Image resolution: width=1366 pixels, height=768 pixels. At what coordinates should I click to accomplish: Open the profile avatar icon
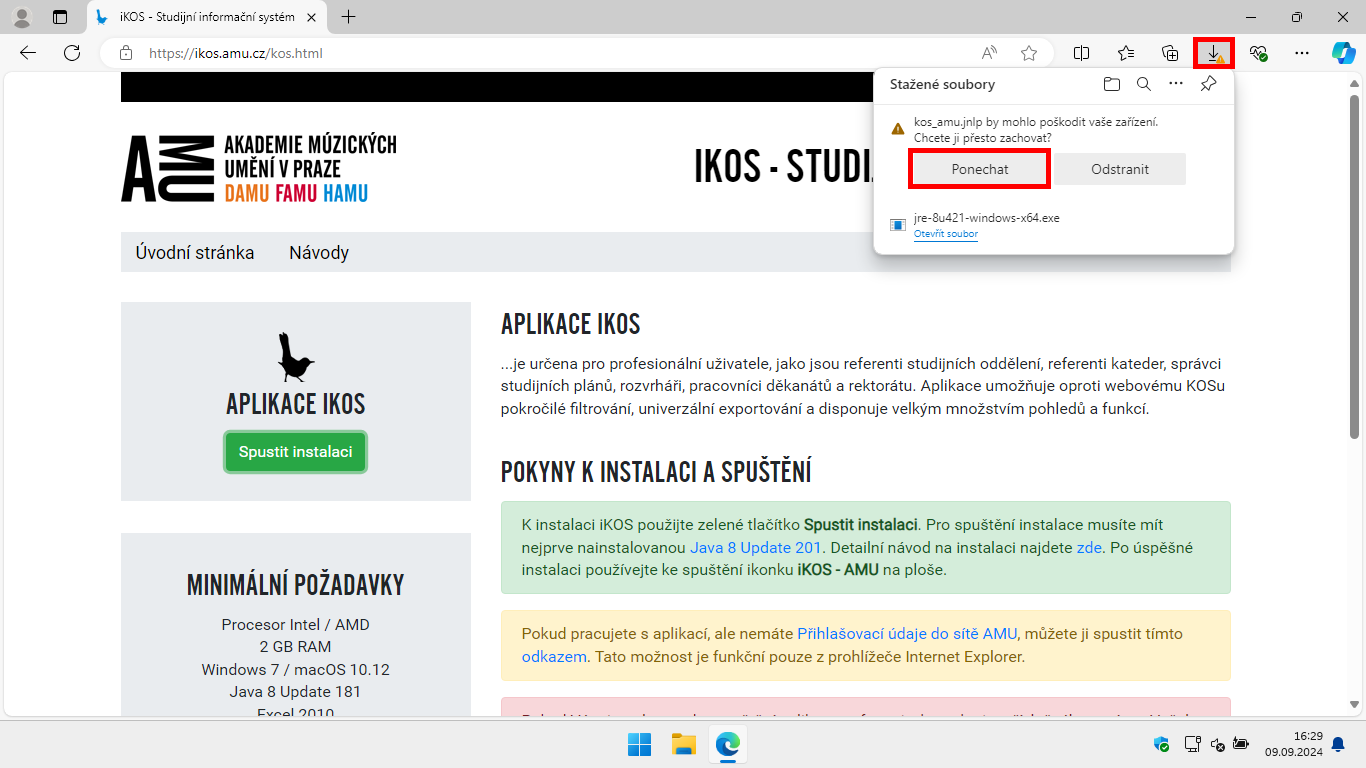click(x=21, y=17)
